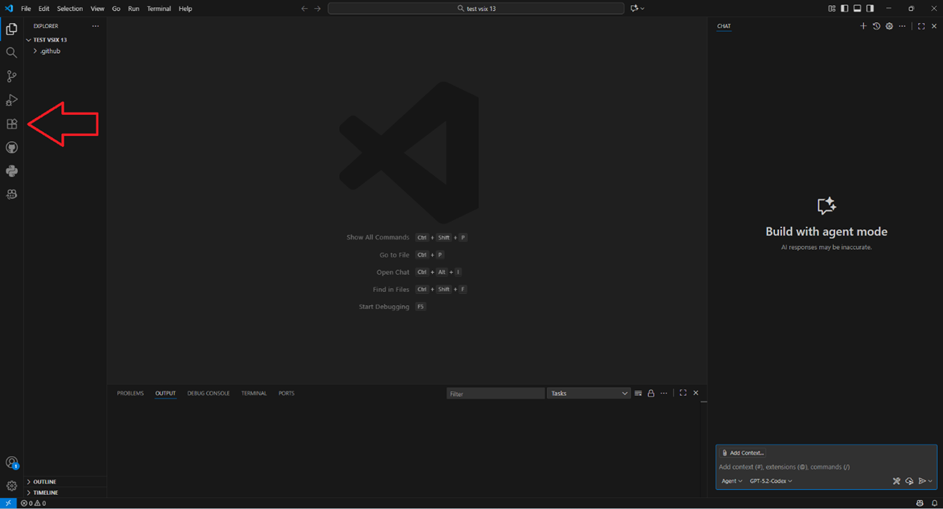Open the File menu
This screenshot has width=943, height=509.
26,8
